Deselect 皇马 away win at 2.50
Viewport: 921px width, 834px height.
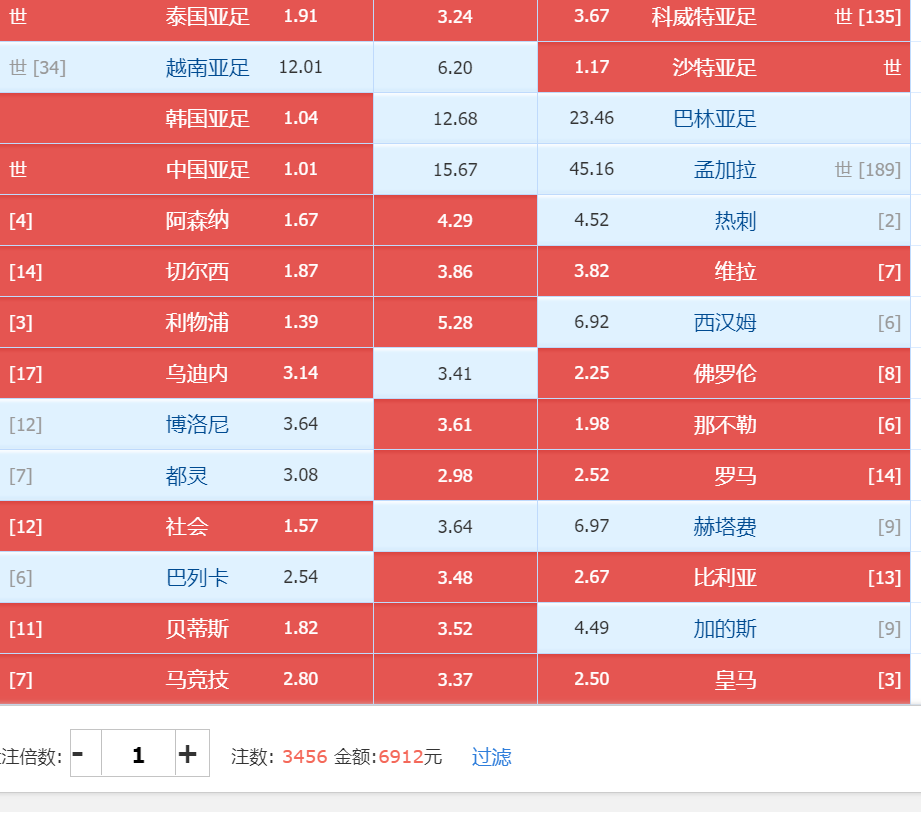(724, 680)
